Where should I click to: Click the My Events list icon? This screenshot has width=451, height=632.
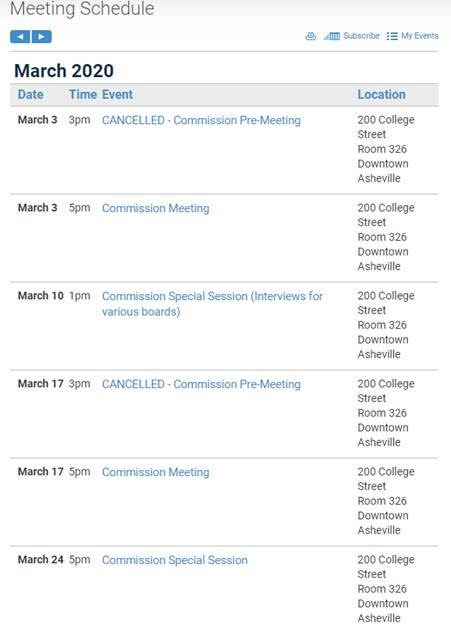pyautogui.click(x=392, y=36)
